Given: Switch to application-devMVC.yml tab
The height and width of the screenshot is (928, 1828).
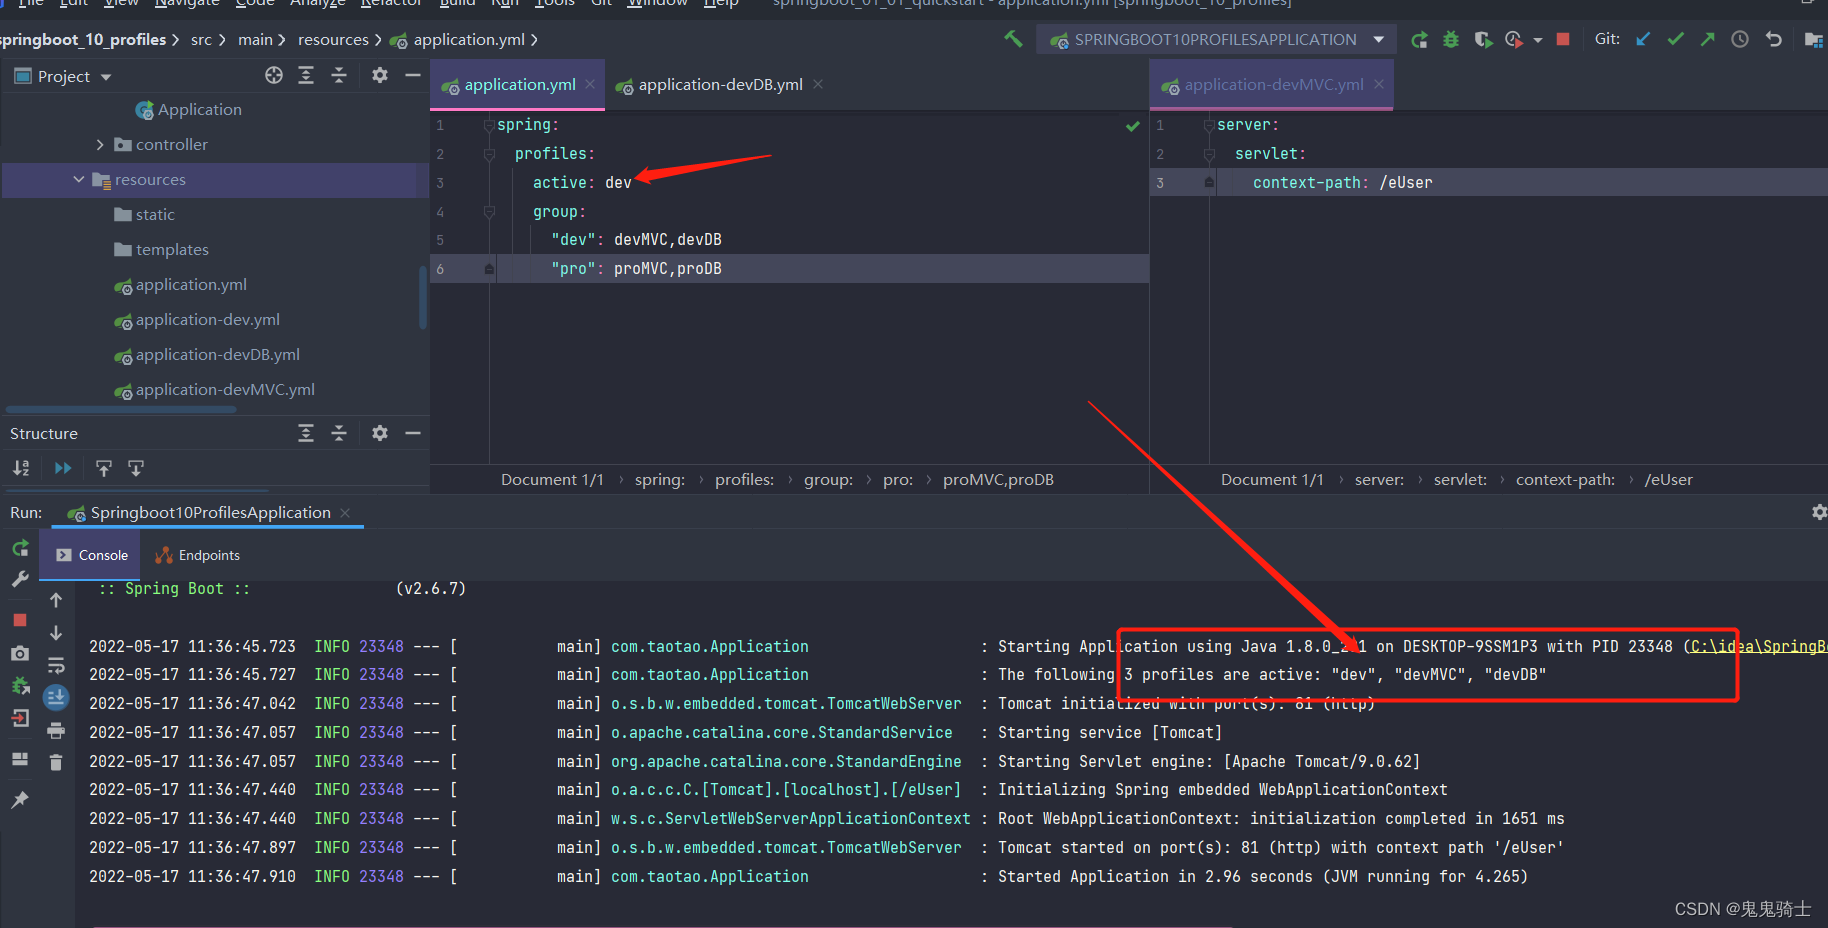Looking at the screenshot, I should 1273,85.
